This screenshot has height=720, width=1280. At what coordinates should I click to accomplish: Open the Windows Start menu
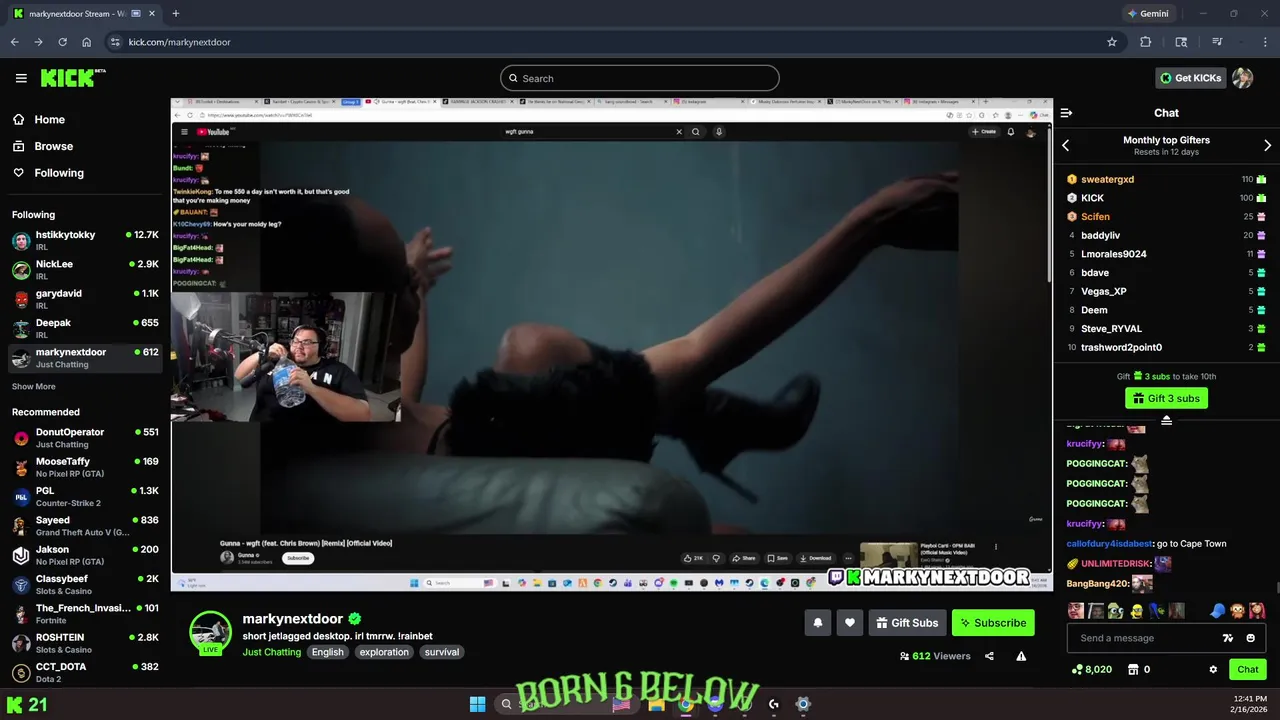coord(477,704)
